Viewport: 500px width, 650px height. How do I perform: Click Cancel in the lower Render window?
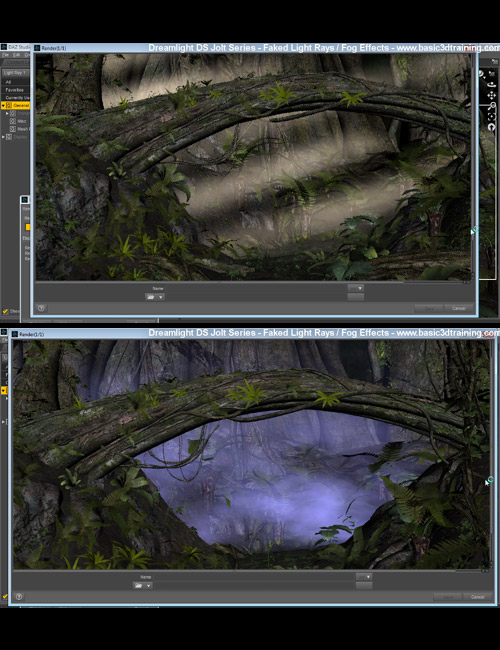478,597
